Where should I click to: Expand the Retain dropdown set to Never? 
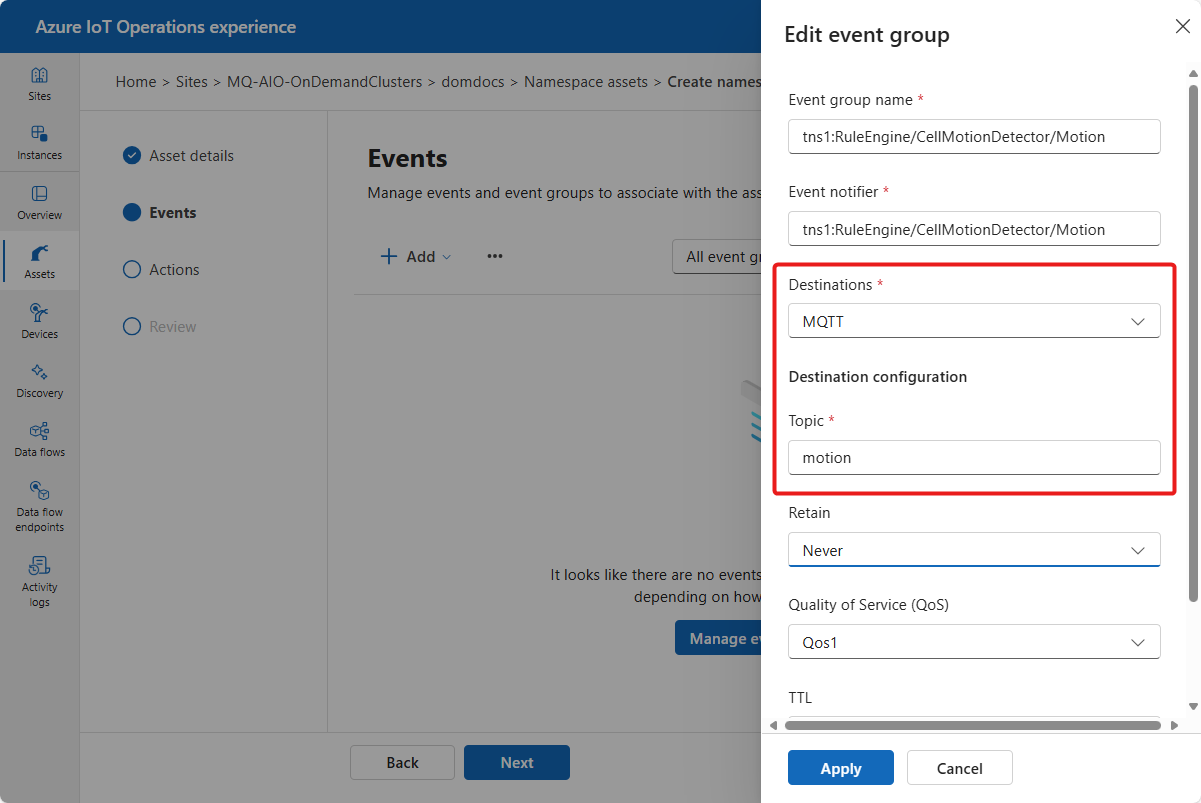click(x=974, y=550)
